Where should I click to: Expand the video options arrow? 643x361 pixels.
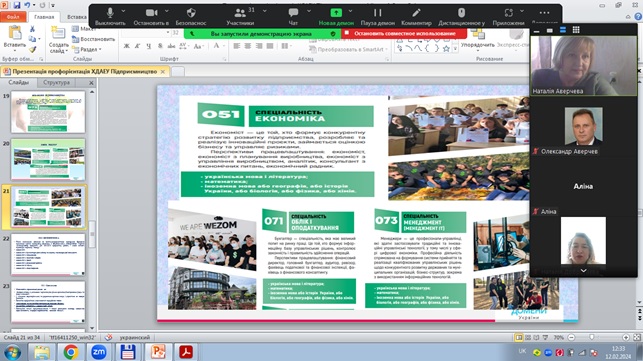[166, 11]
